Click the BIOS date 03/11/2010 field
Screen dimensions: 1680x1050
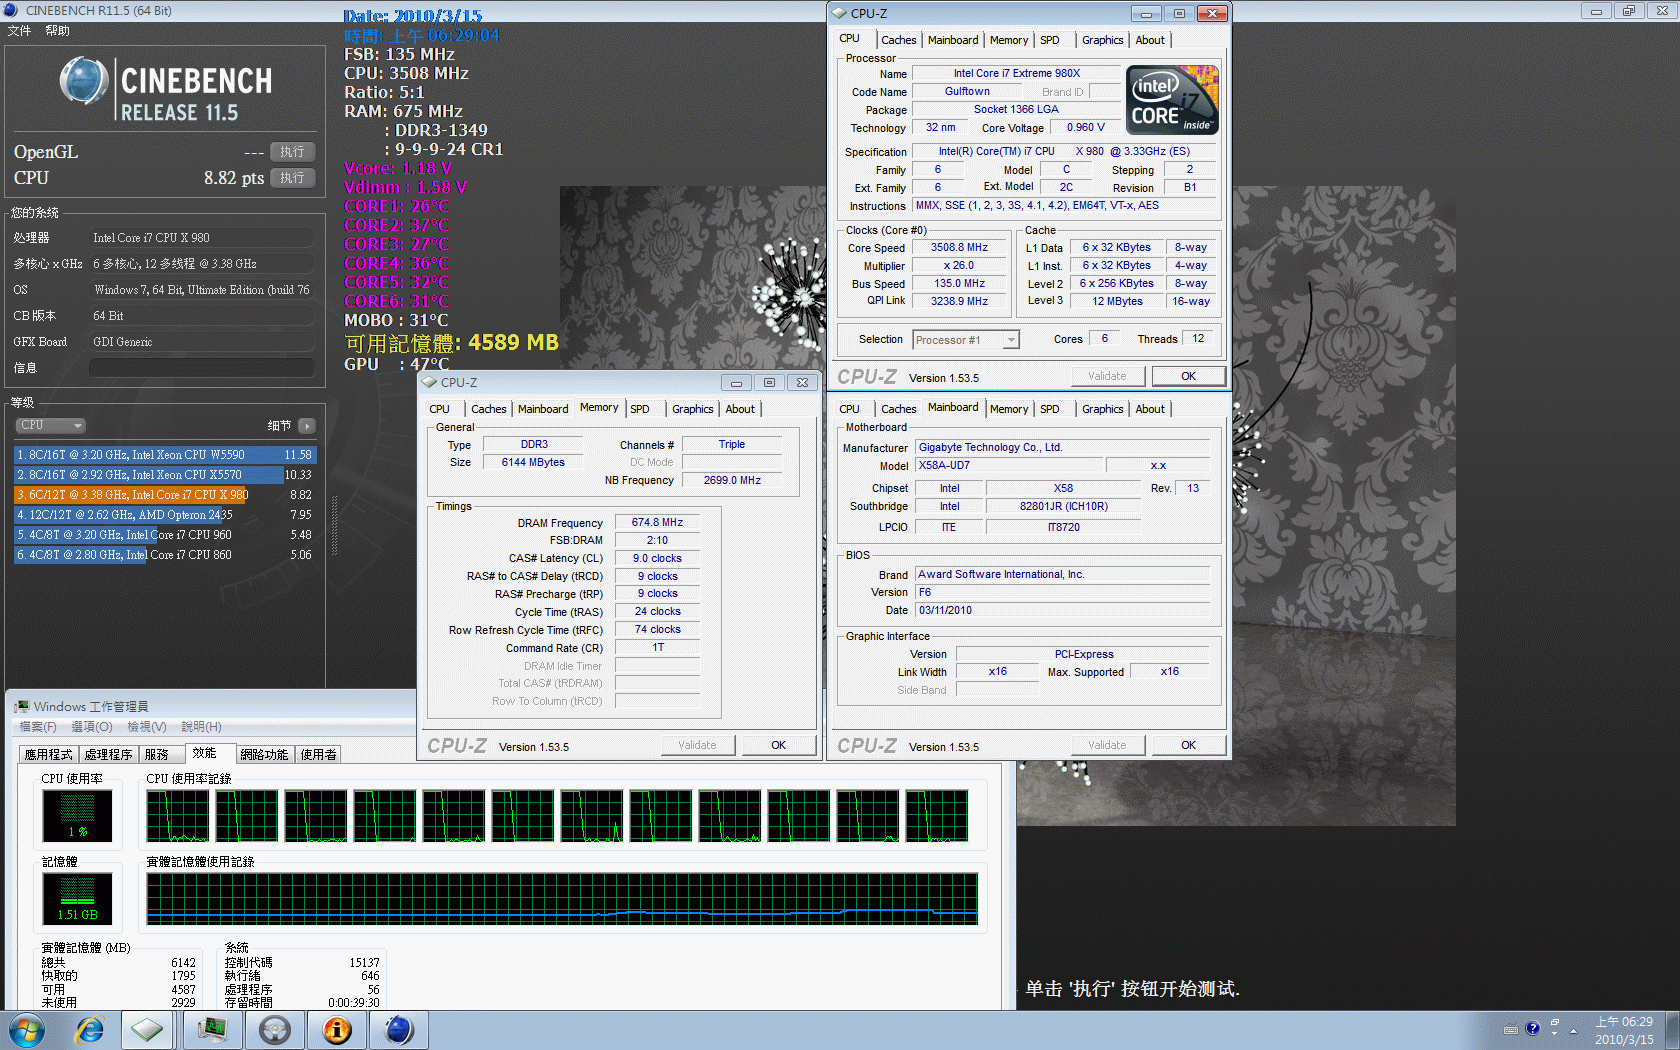(1063, 610)
